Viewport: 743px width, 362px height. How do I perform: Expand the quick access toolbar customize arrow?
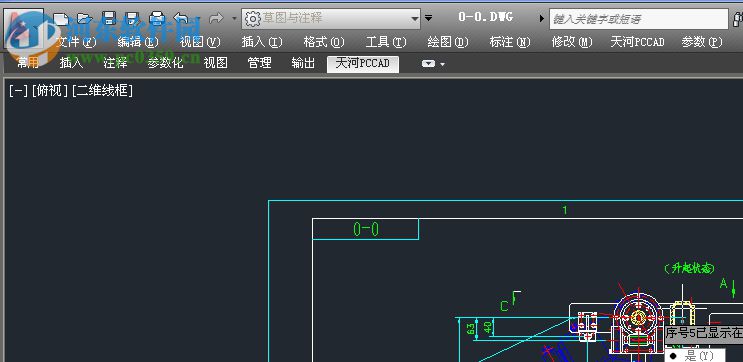pos(428,18)
